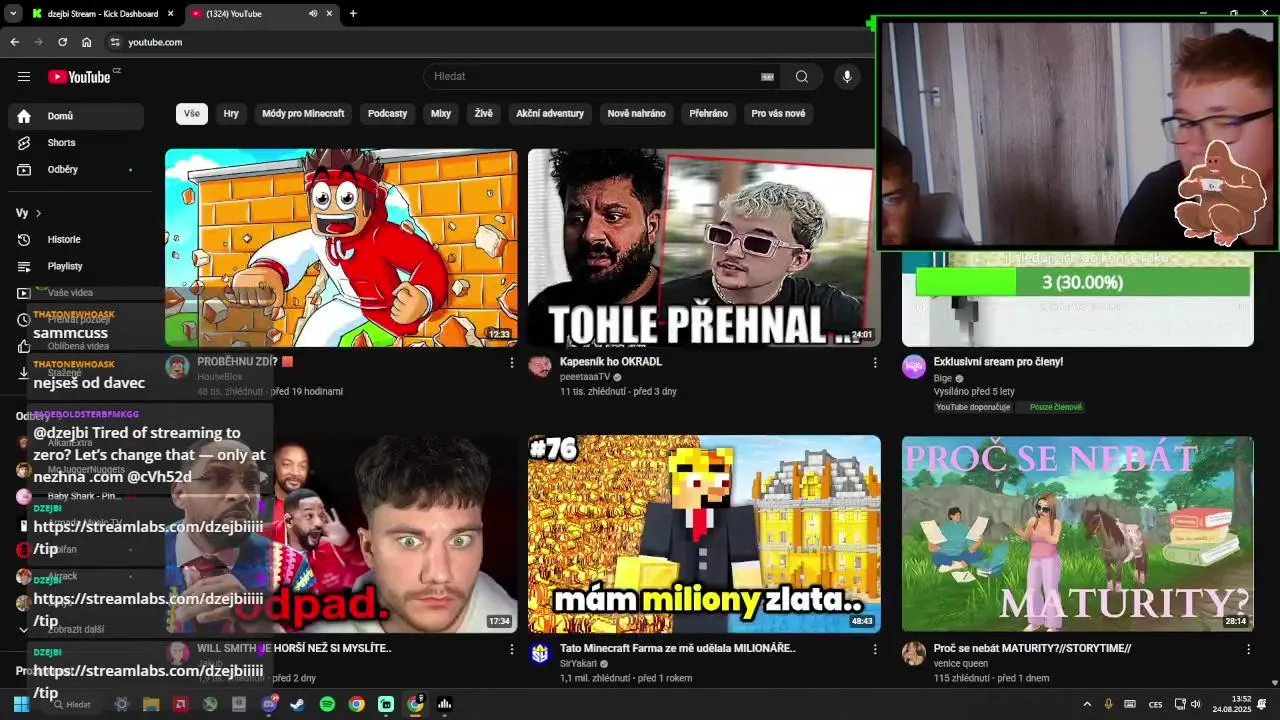Open options for Proč se nebát MATURITY video
Image resolution: width=1280 pixels, height=720 pixels.
pos(1248,649)
